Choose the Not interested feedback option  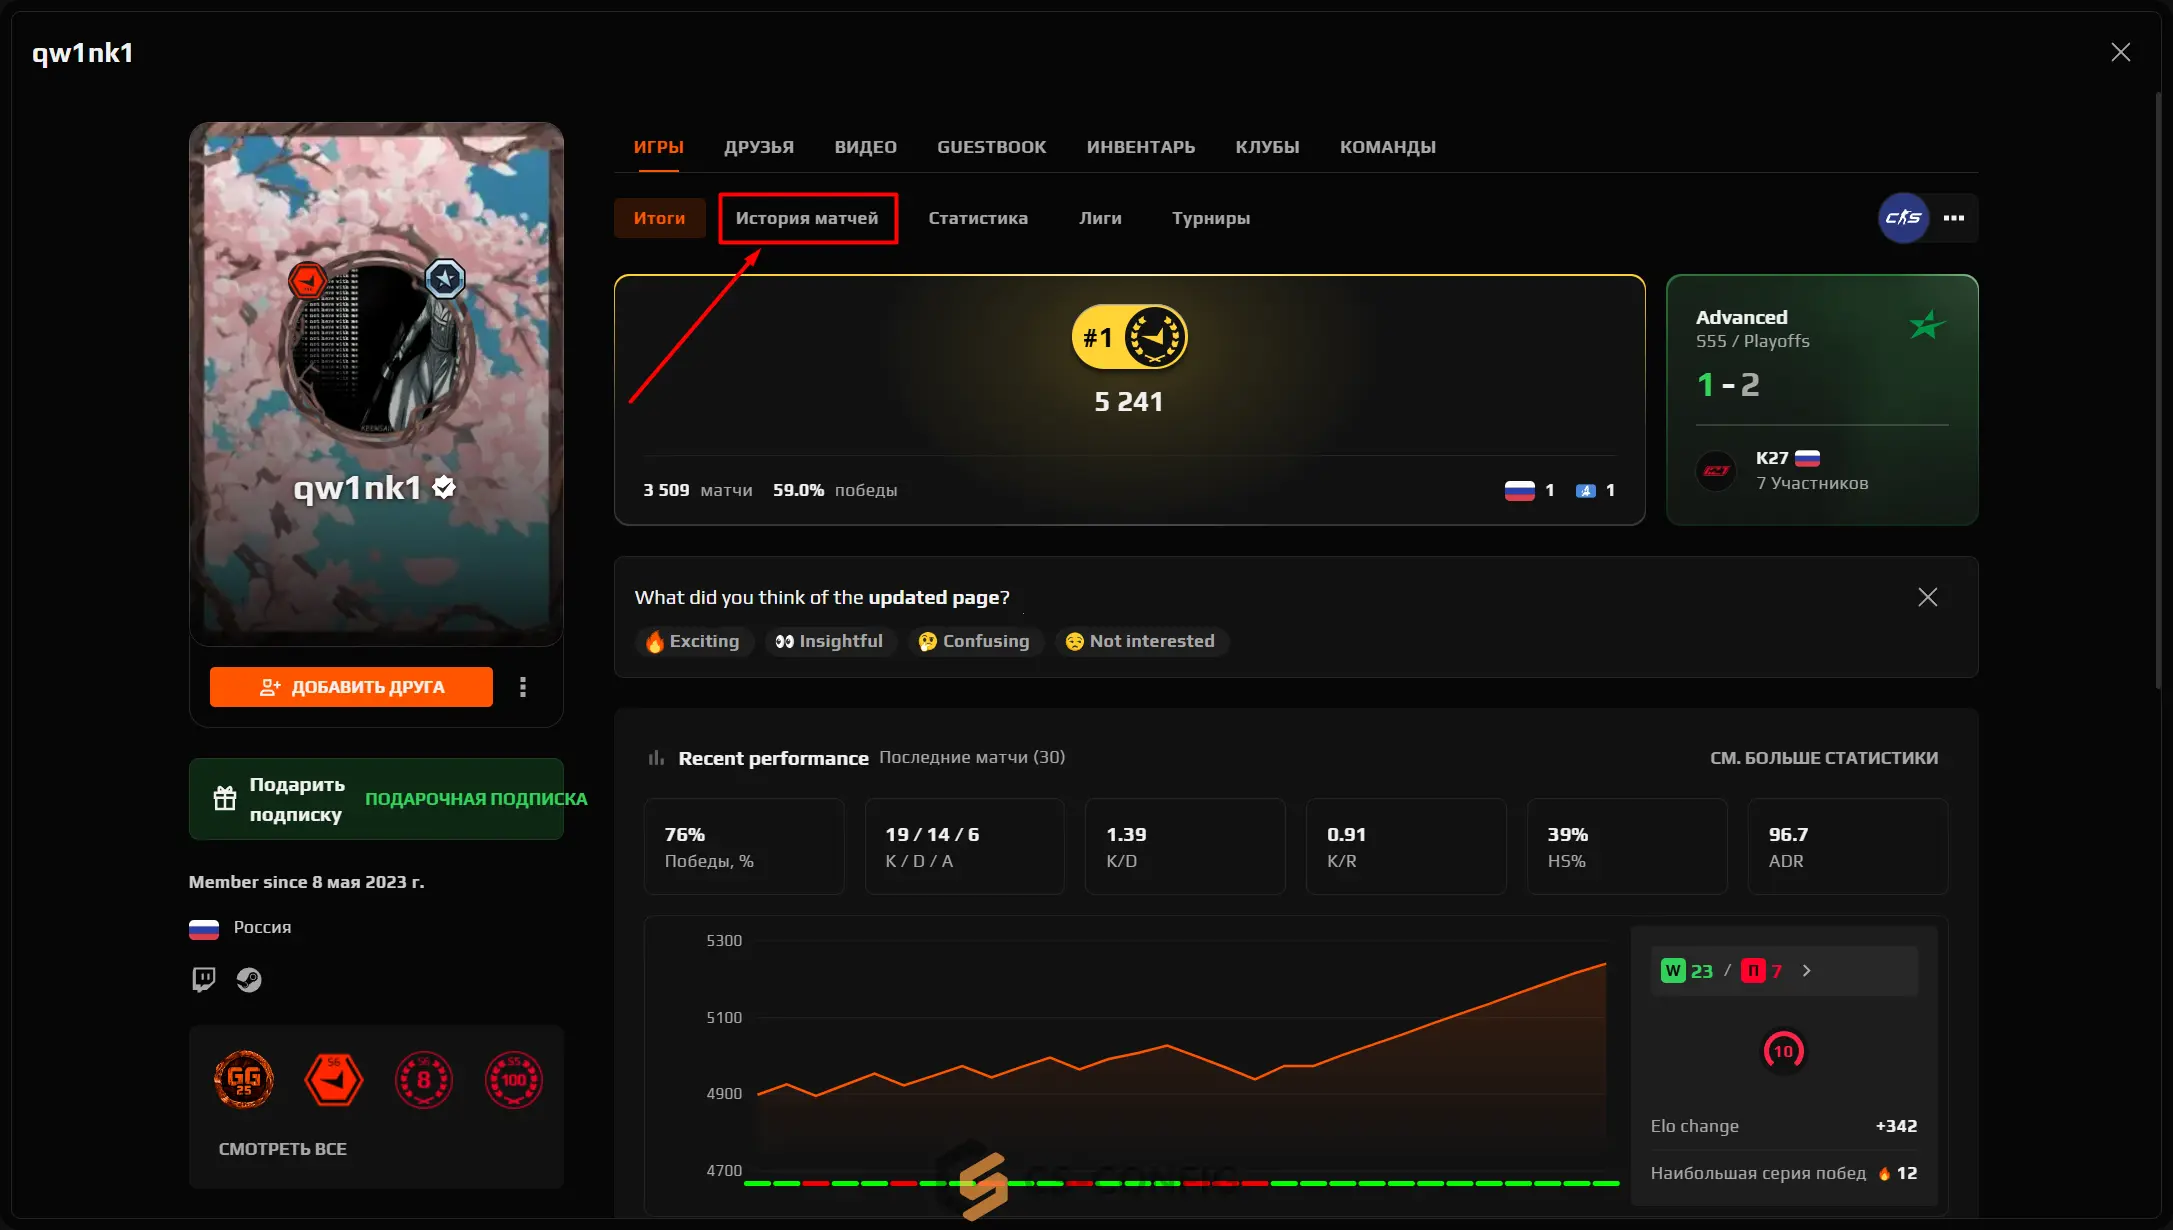pos(1140,642)
